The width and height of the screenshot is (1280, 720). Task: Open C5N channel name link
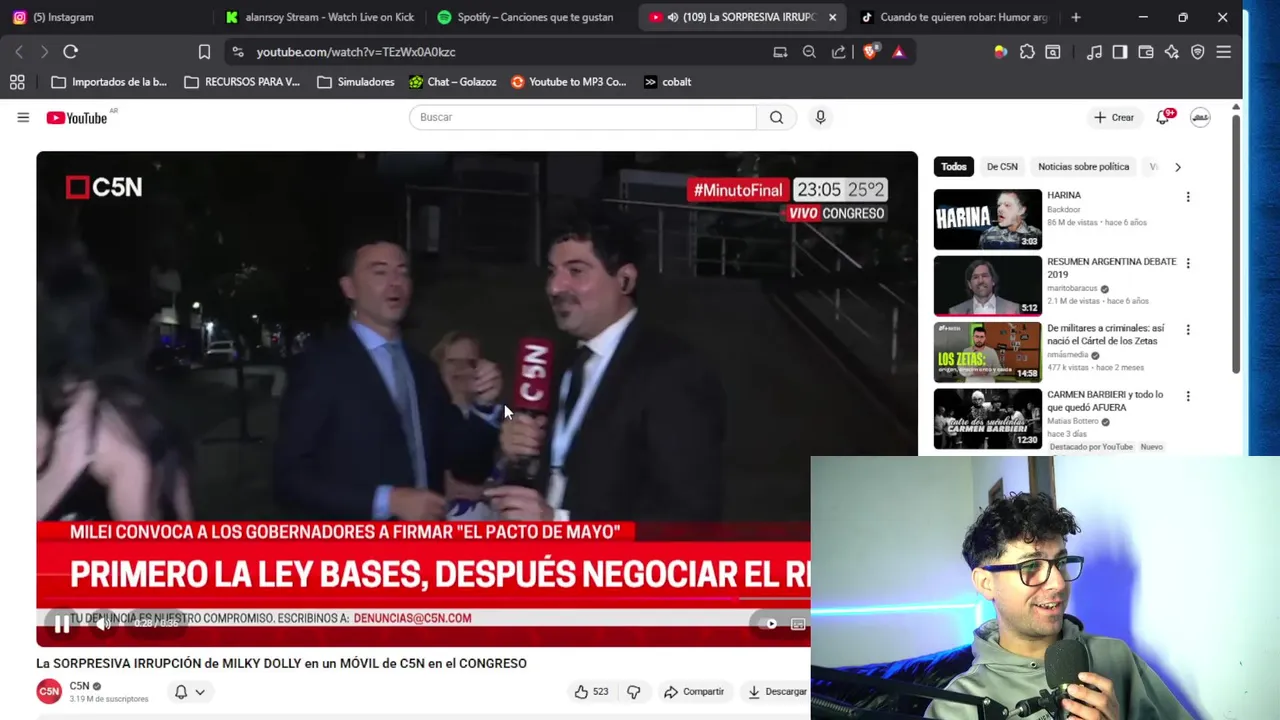point(79,686)
